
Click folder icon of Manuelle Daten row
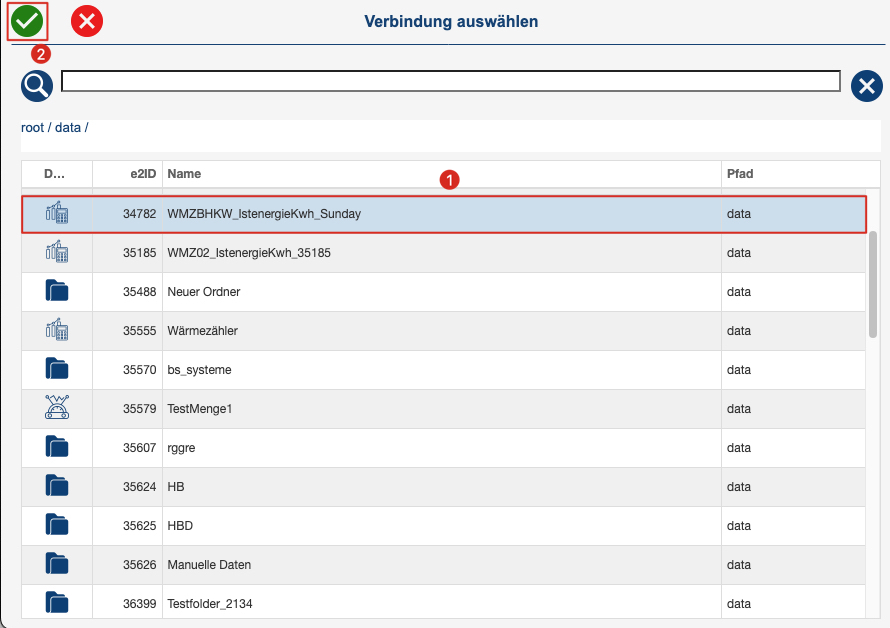coord(57,563)
